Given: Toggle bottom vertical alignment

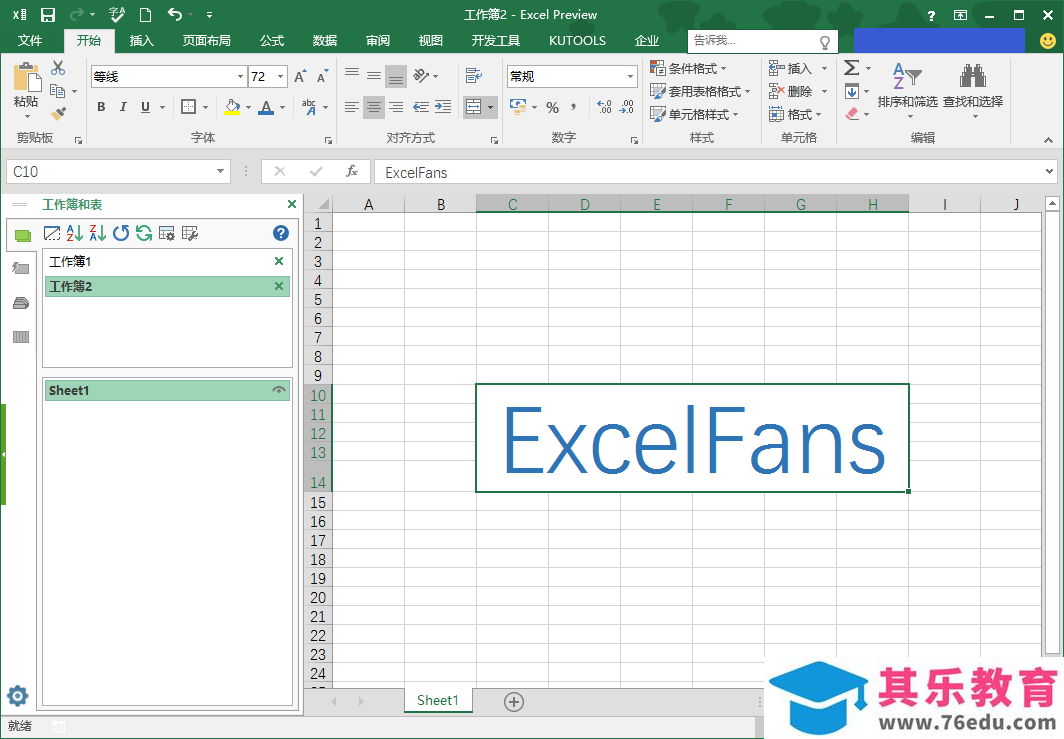Looking at the screenshot, I should [396, 77].
